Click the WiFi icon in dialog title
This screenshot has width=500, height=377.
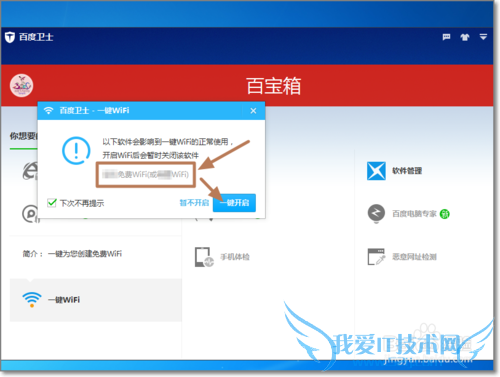click(49, 110)
